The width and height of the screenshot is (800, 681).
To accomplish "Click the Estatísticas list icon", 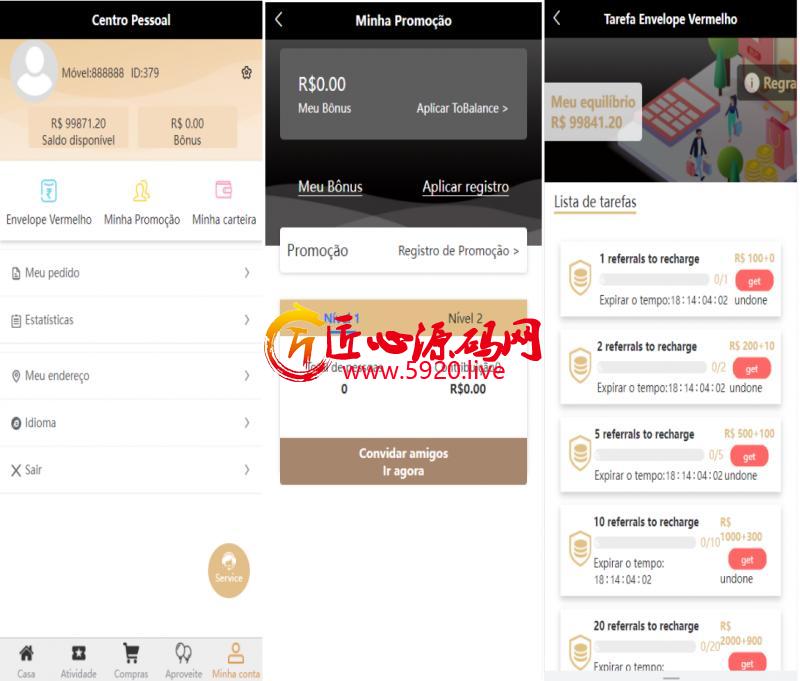I will pyautogui.click(x=16, y=320).
